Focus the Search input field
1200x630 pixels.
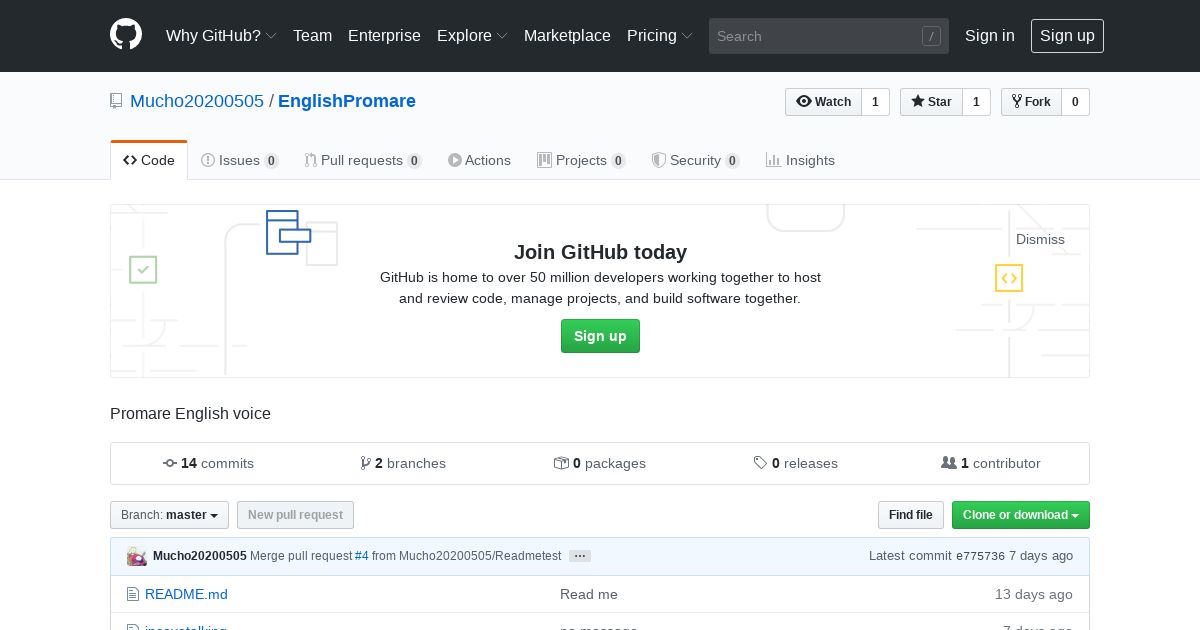coord(829,36)
